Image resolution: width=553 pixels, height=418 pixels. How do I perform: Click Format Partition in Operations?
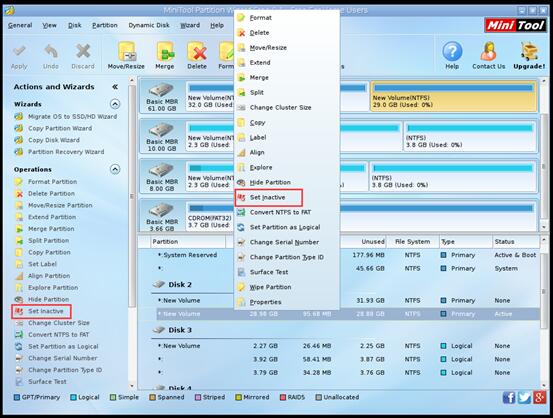[x=46, y=182]
